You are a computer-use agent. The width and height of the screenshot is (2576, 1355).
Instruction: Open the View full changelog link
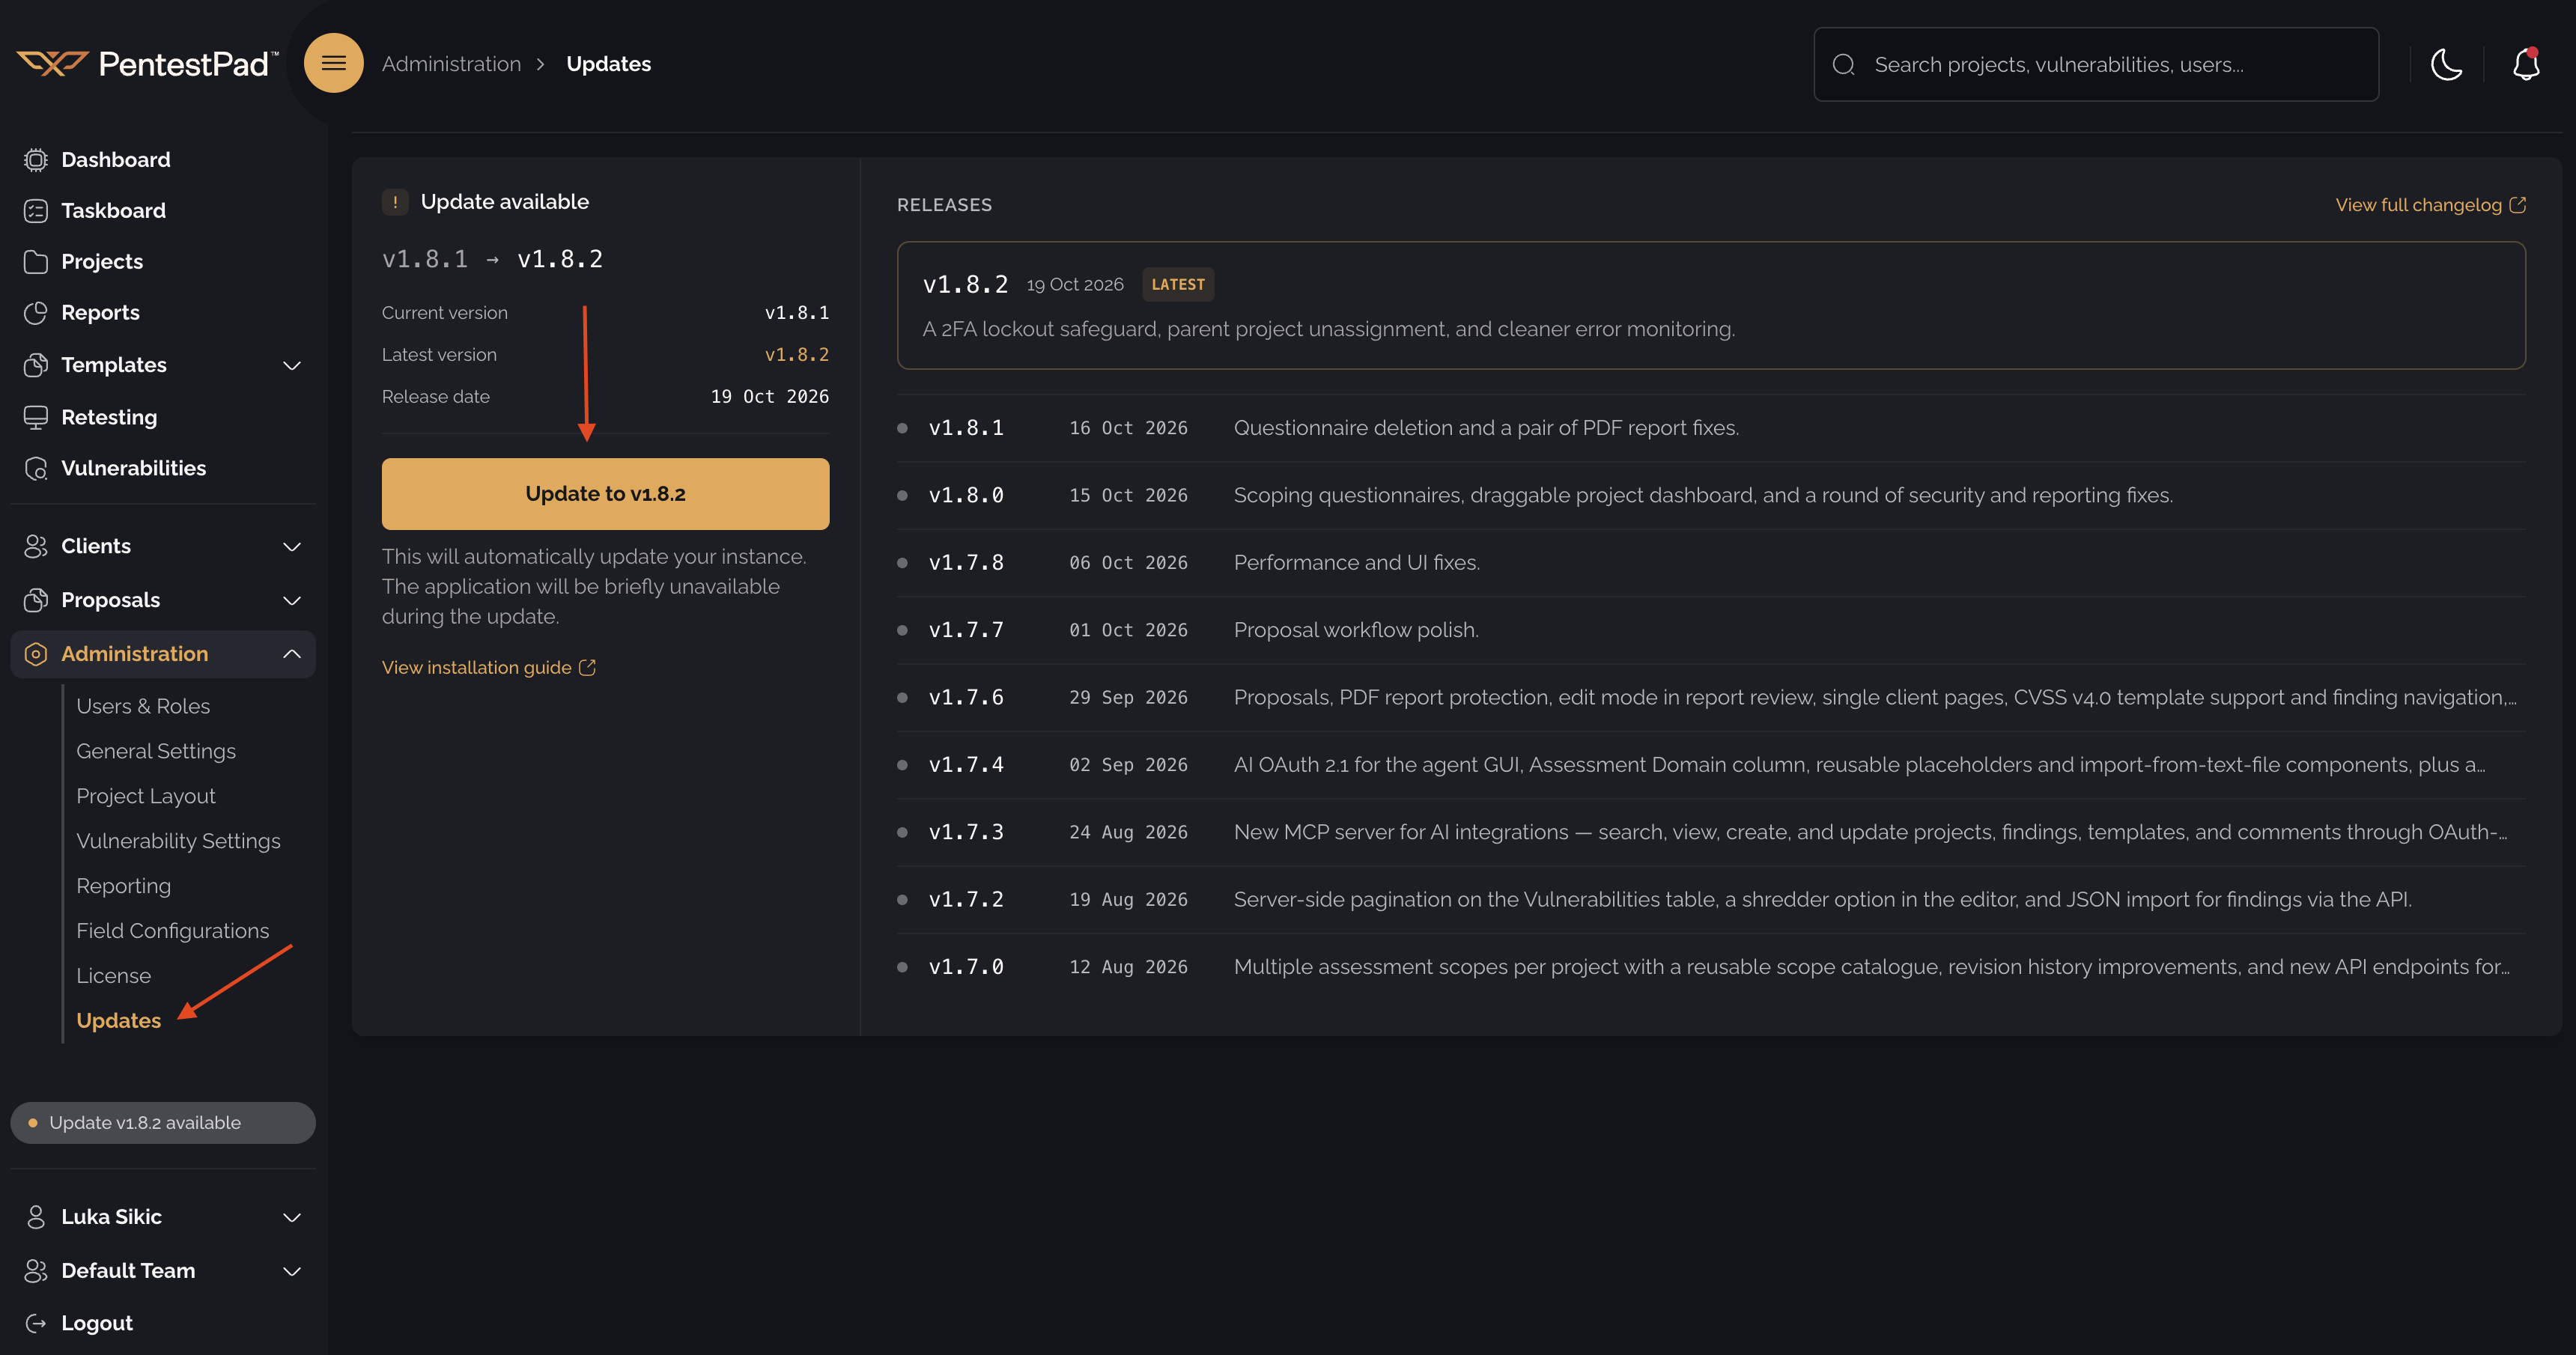[2430, 205]
